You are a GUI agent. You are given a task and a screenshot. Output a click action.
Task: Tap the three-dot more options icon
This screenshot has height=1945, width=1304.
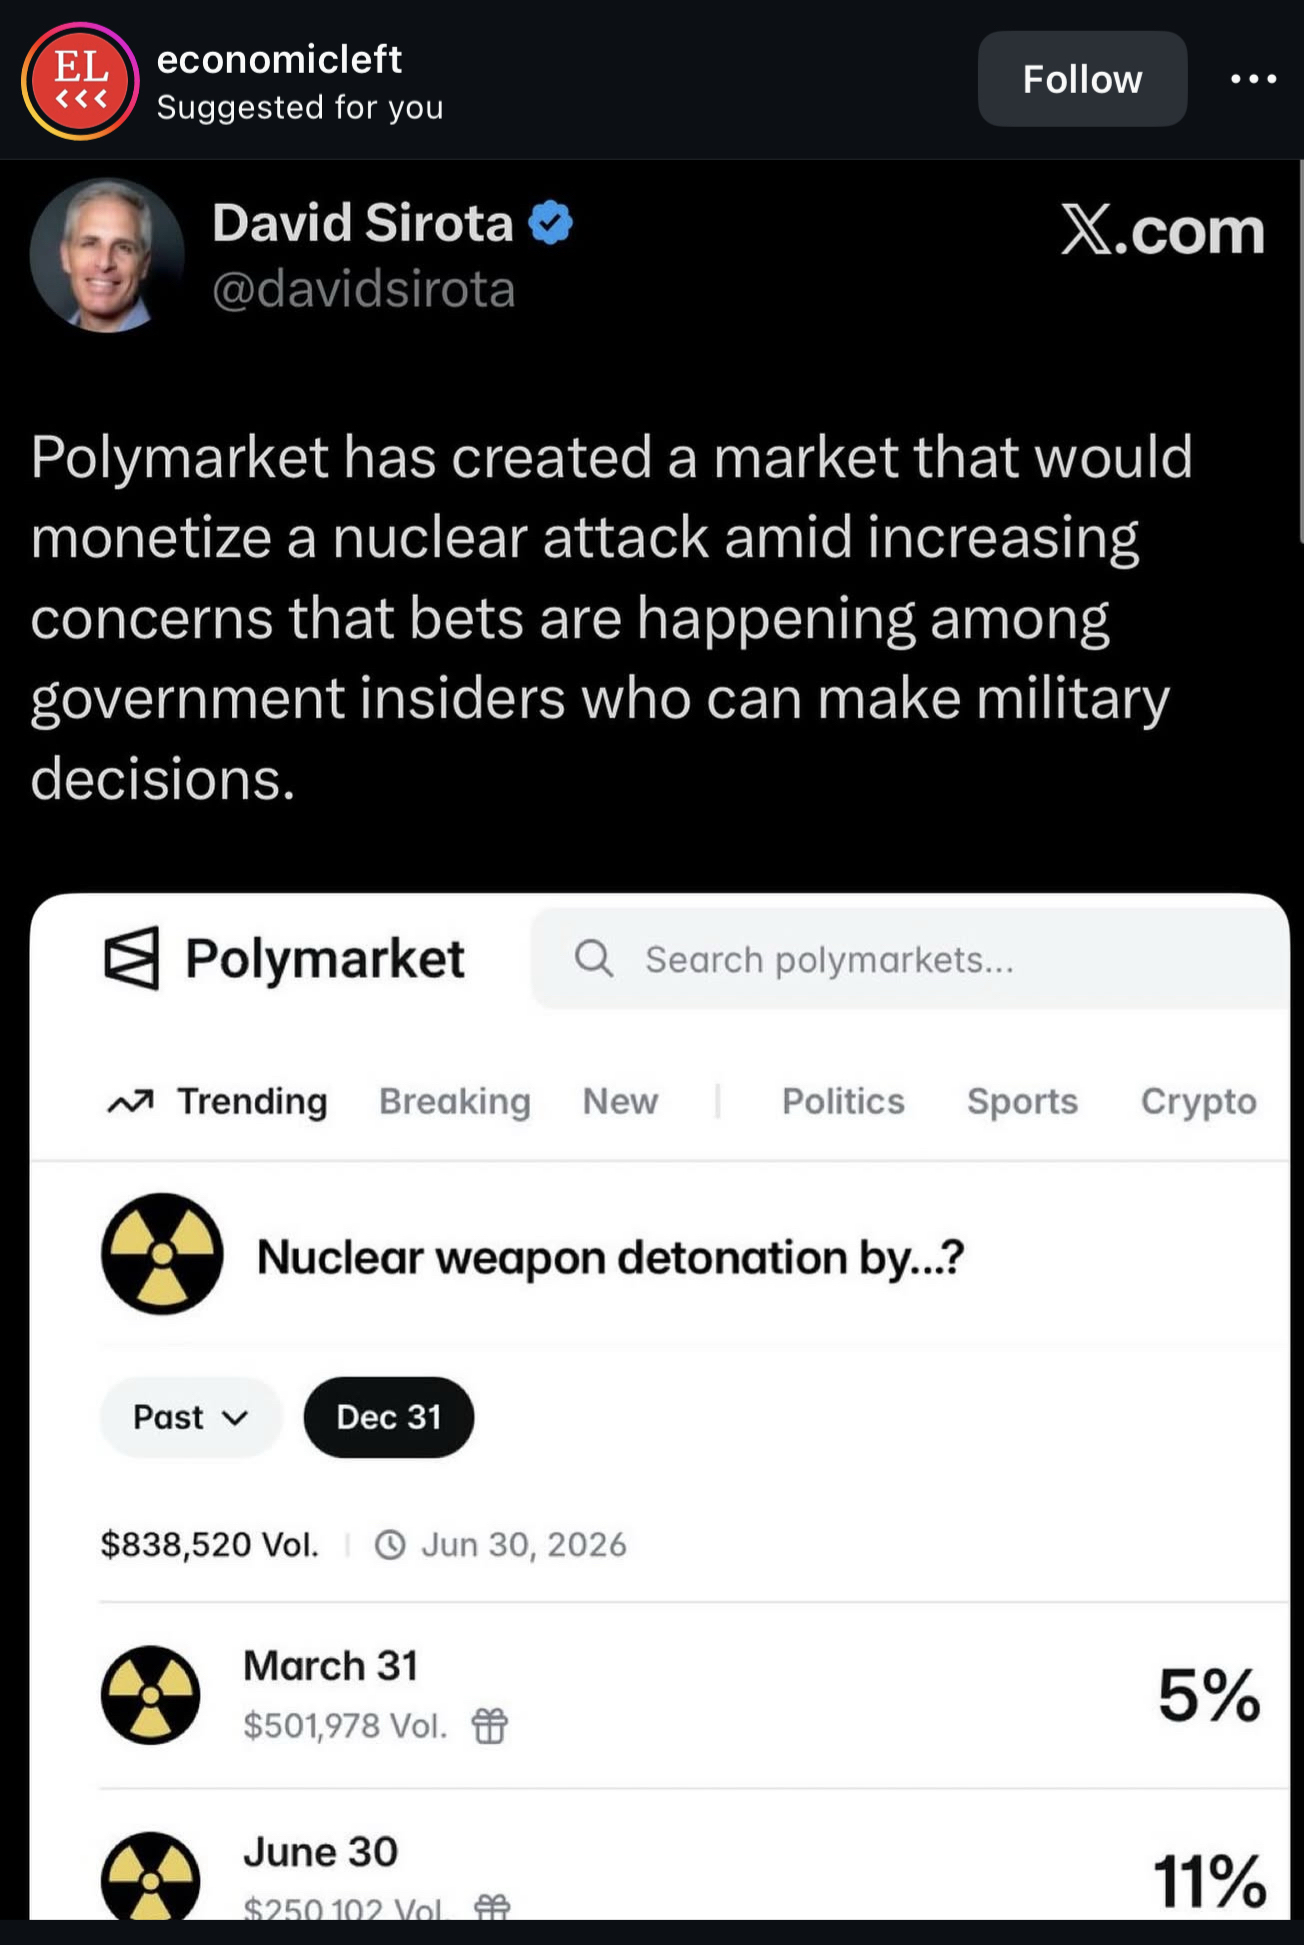[1253, 79]
